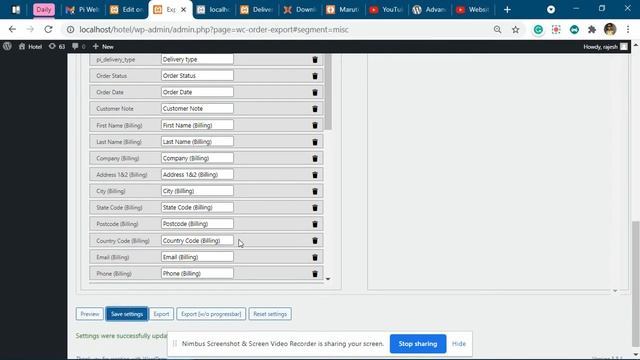This screenshot has width=640, height=360.
Task: Trash the Order Date field row
Action: pyautogui.click(x=315, y=92)
